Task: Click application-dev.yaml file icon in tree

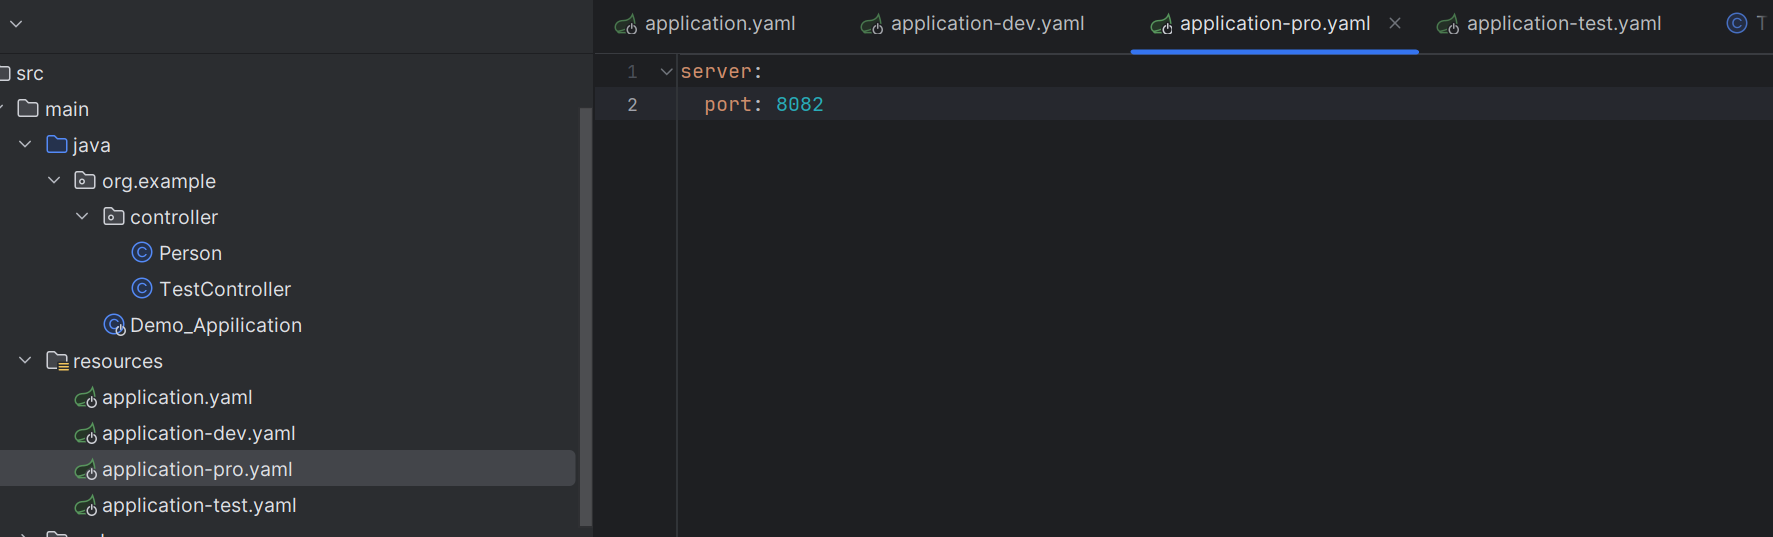Action: pyautogui.click(x=86, y=434)
